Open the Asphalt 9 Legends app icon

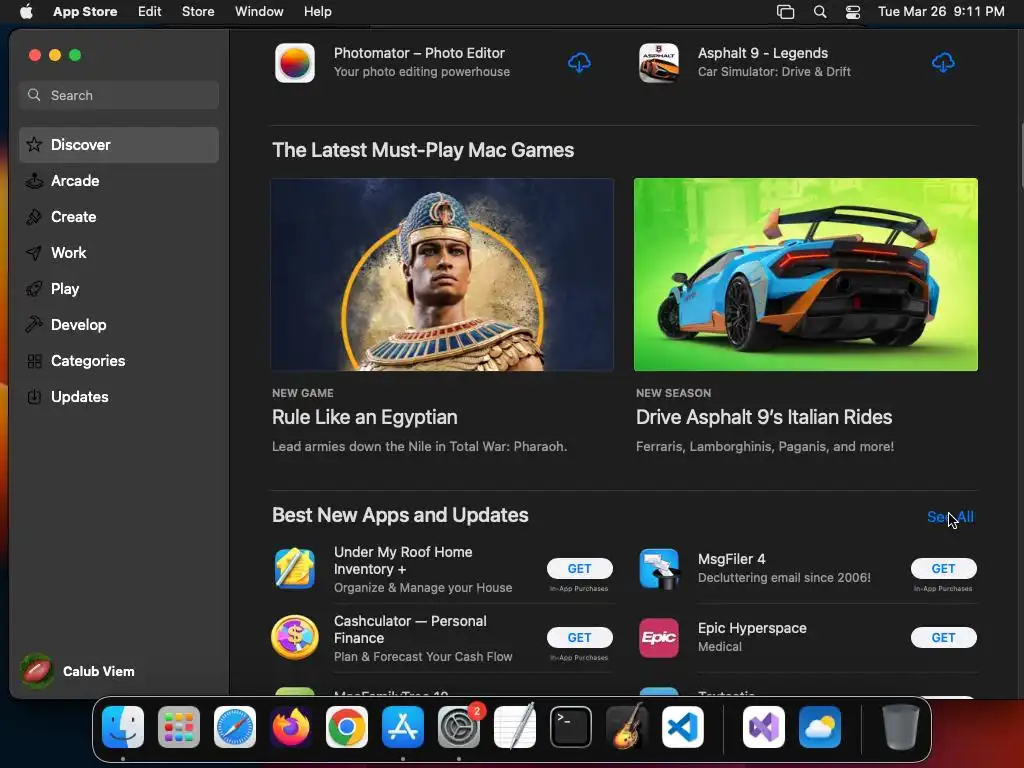pyautogui.click(x=659, y=63)
